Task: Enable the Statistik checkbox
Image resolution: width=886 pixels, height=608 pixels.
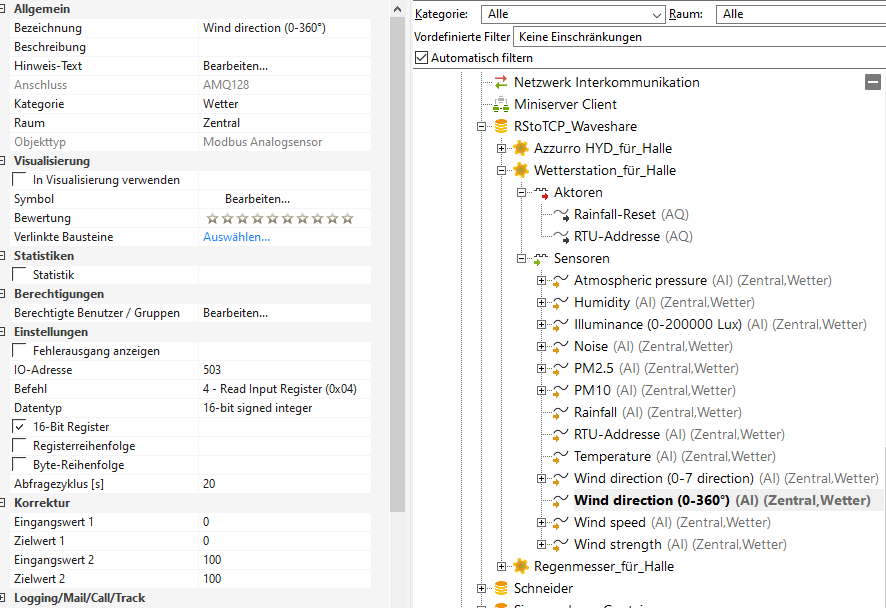Action: point(20,275)
